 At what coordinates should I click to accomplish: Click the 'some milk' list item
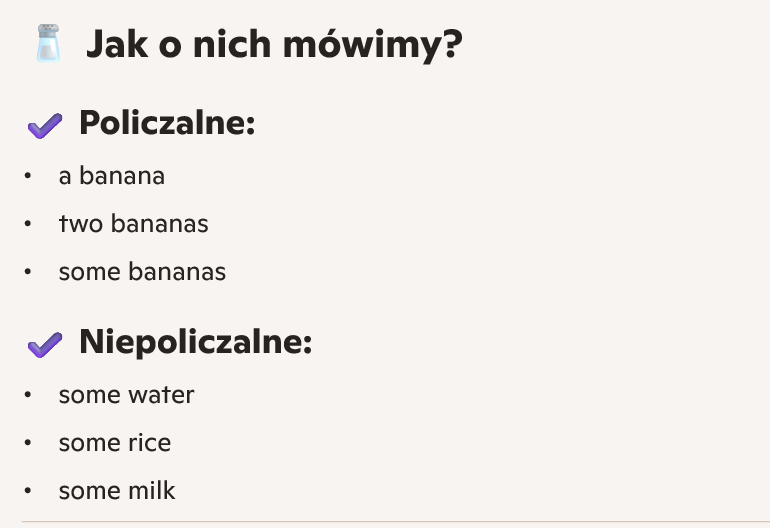117,491
